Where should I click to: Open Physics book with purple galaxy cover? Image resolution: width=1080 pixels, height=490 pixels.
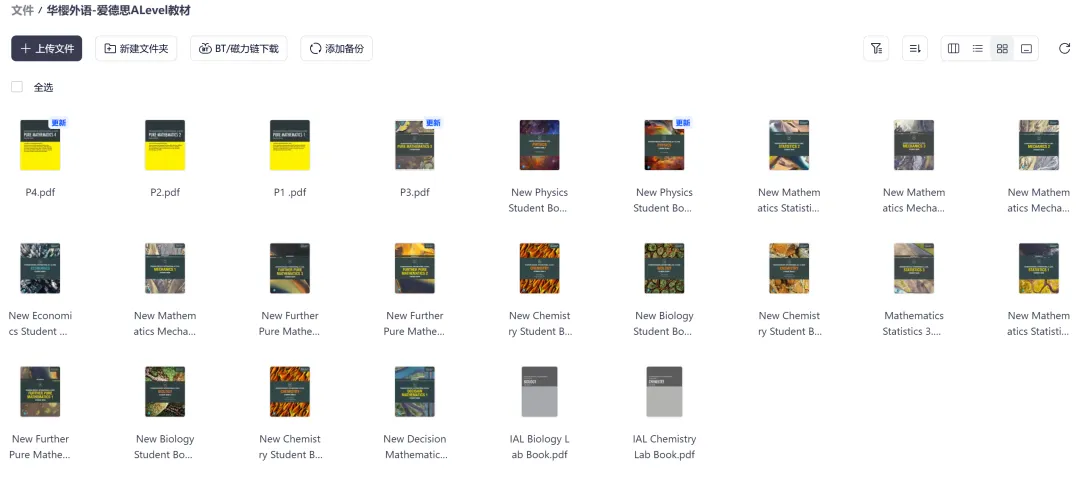coord(539,145)
